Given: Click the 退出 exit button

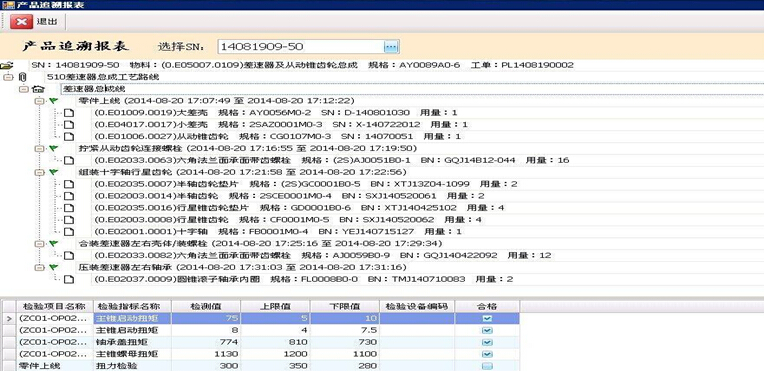Looking at the screenshot, I should (35, 21).
